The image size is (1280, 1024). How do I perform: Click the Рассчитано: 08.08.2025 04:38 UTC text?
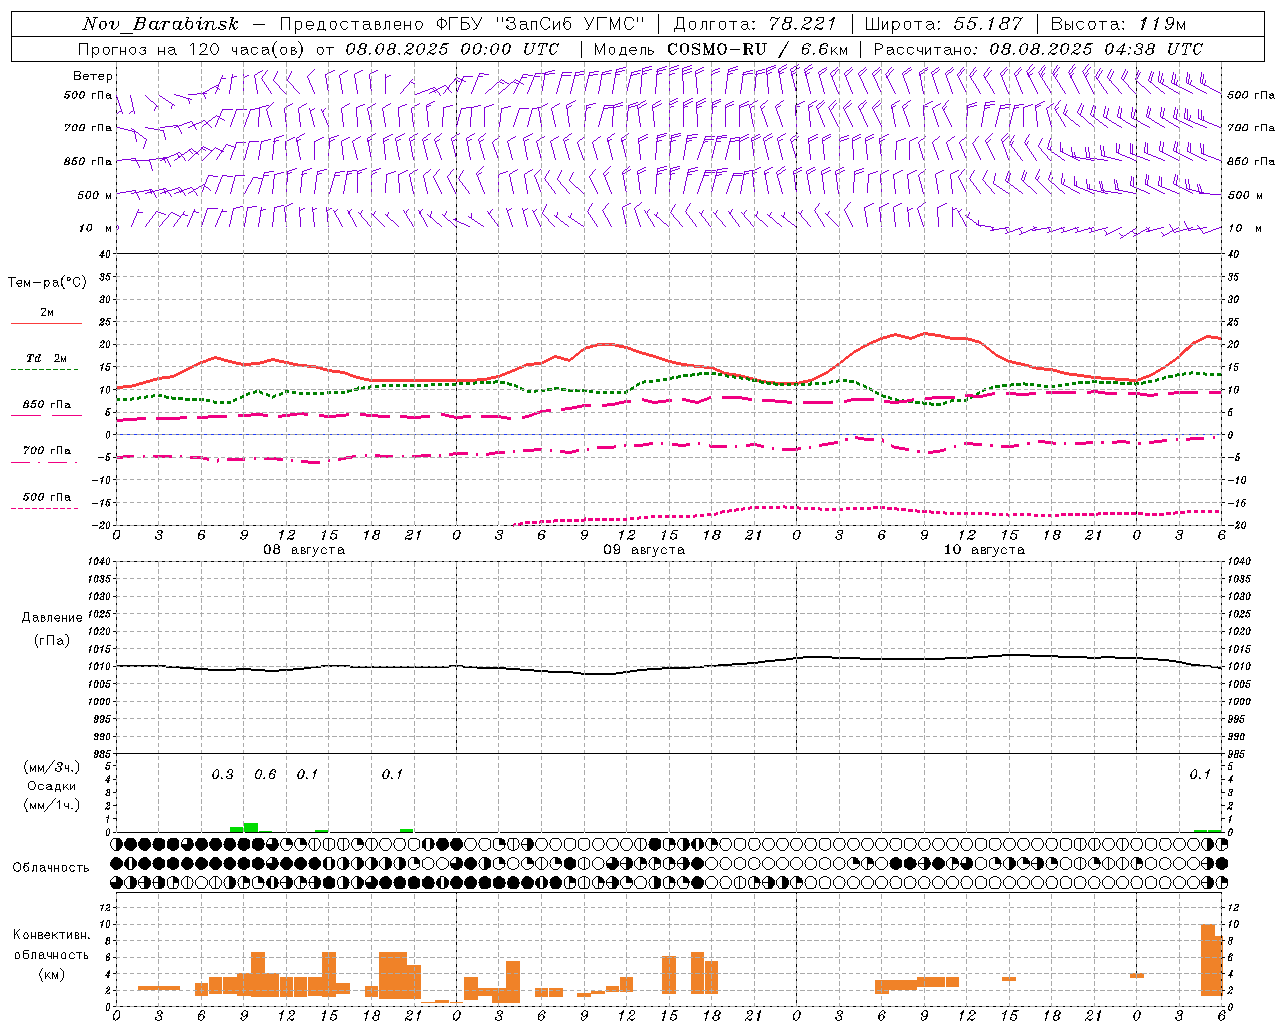pyautogui.click(x=1038, y=49)
